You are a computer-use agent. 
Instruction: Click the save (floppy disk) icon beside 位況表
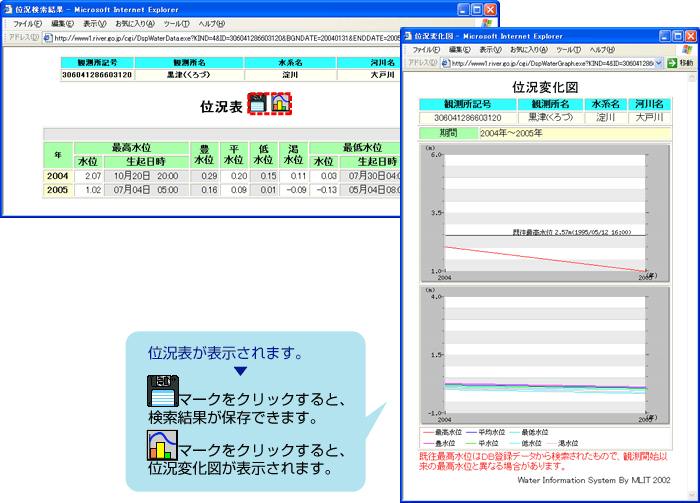click(x=258, y=102)
